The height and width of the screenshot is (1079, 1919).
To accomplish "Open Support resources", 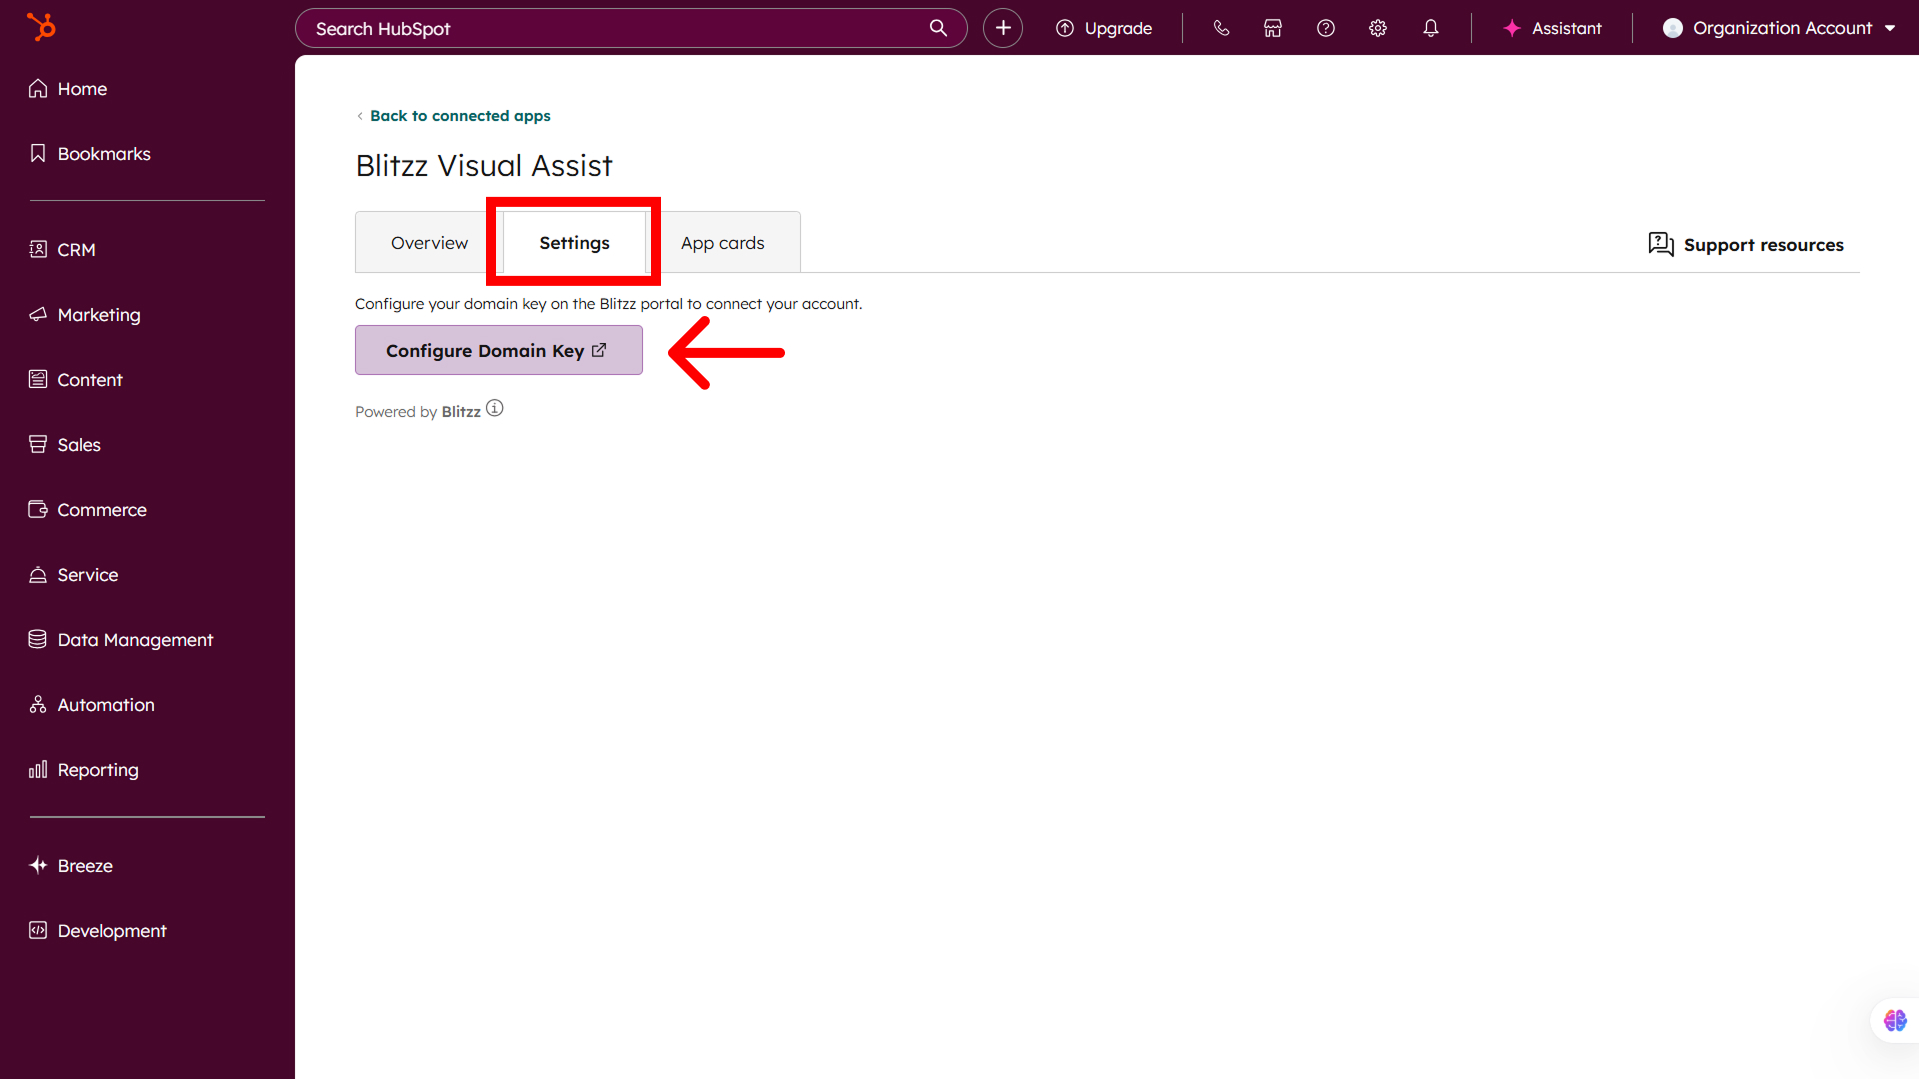I will (1745, 245).
